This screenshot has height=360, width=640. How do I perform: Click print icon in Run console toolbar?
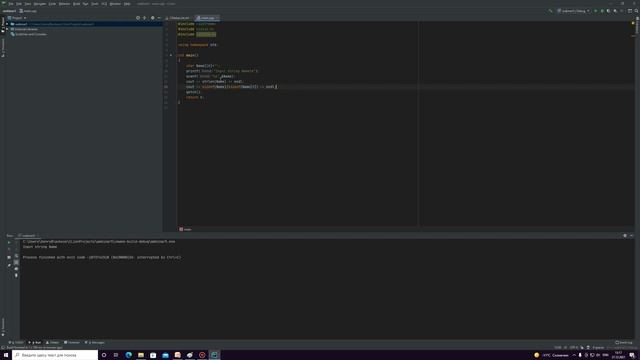pyautogui.click(x=16, y=269)
